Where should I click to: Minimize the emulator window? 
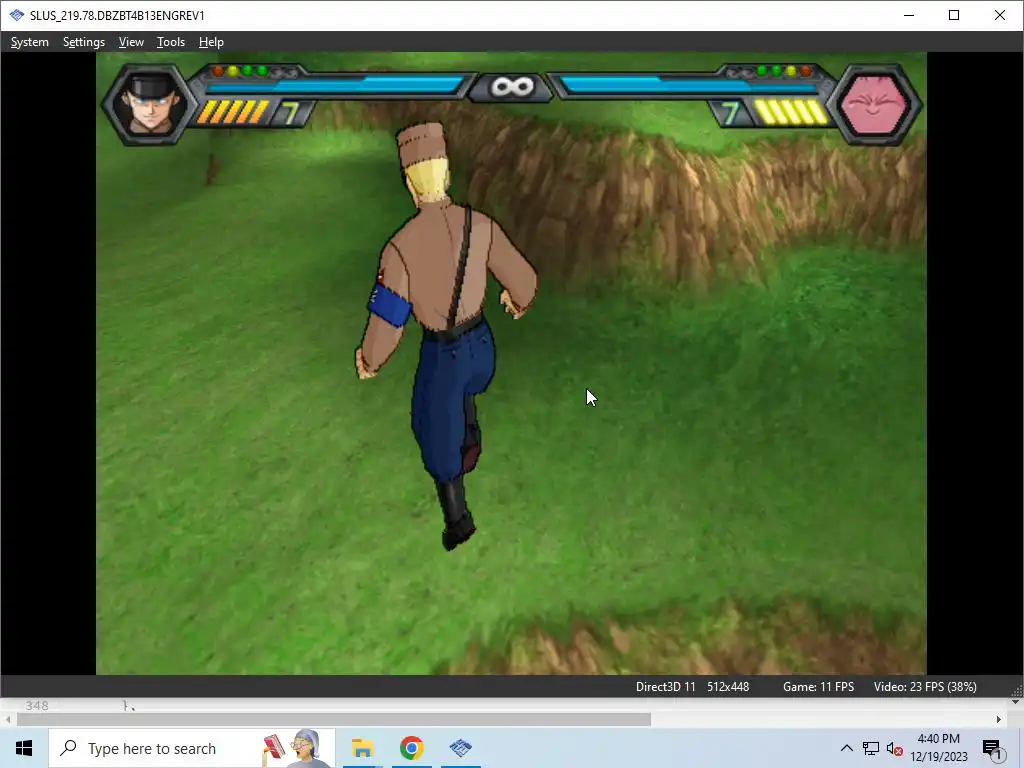coord(908,15)
